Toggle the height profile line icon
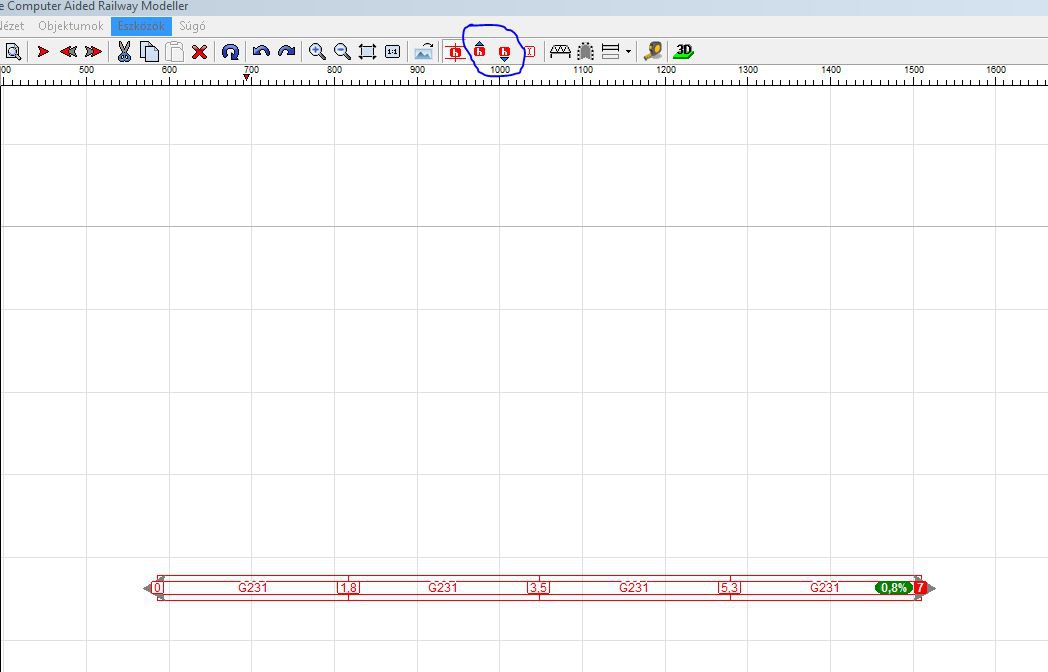The height and width of the screenshot is (672, 1048). coord(455,51)
